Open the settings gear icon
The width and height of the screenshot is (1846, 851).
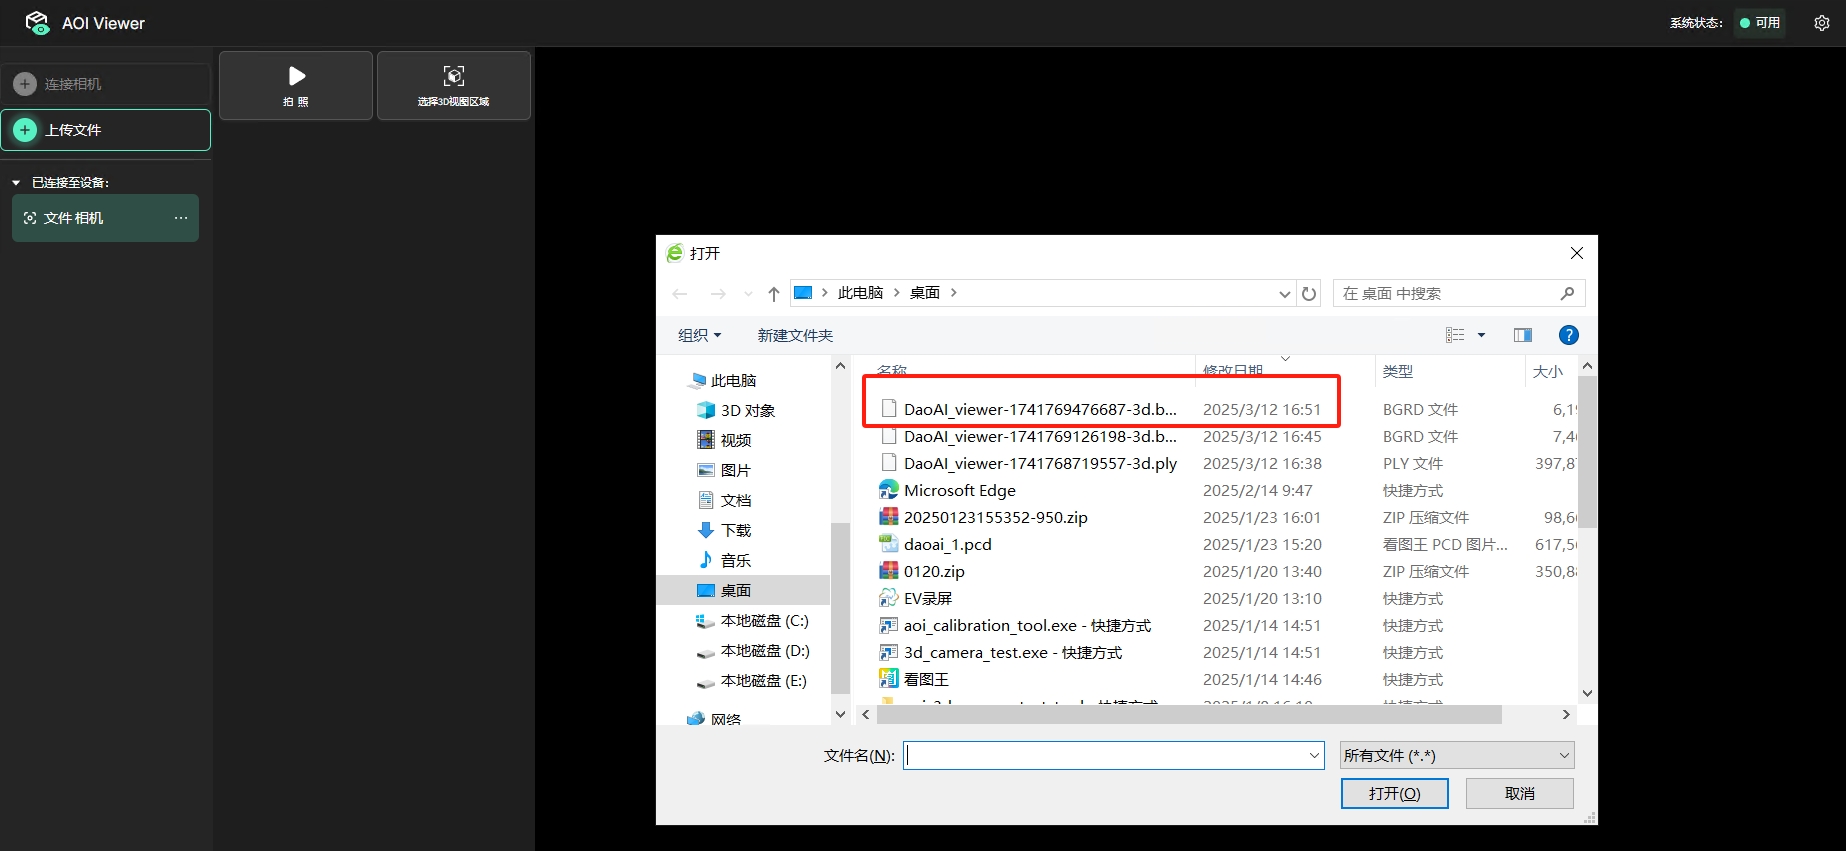point(1821,23)
